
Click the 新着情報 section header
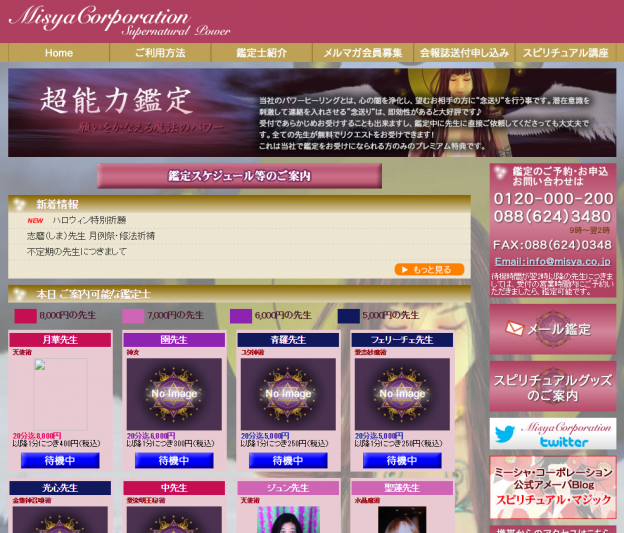(239, 204)
